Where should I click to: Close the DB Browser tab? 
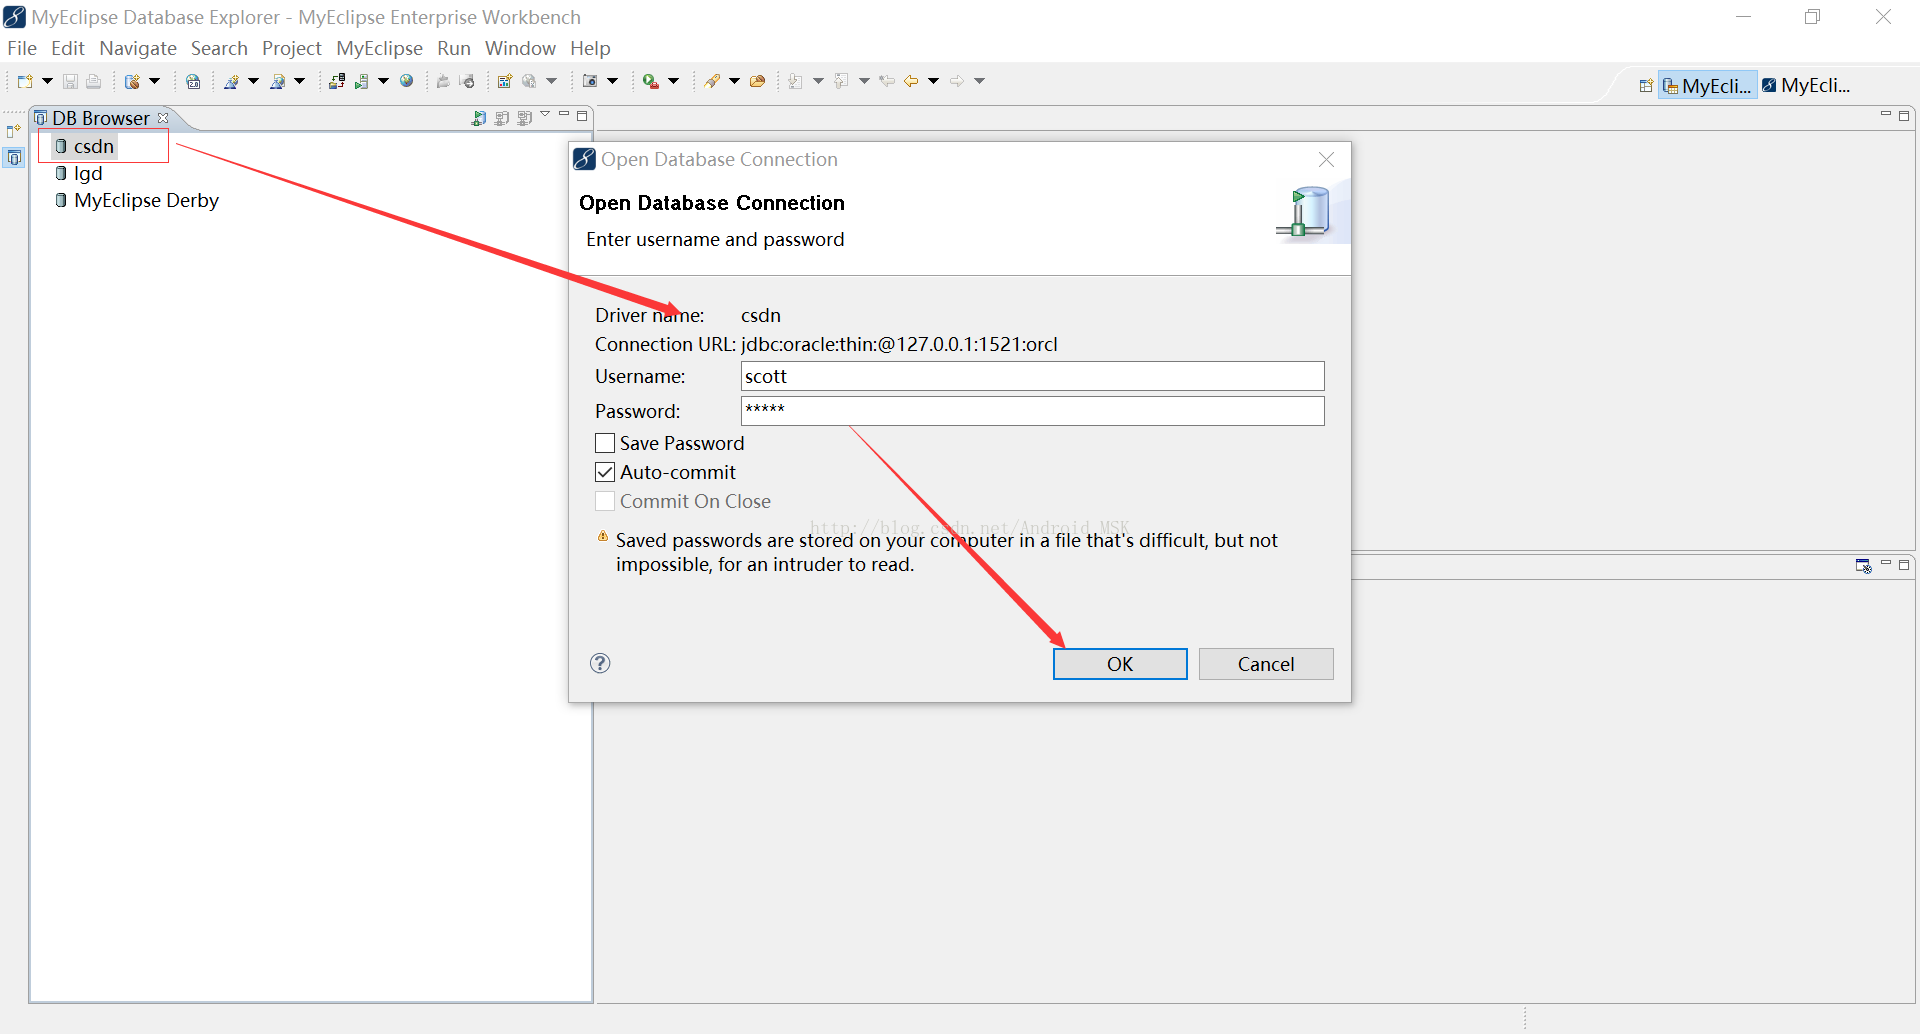click(163, 118)
